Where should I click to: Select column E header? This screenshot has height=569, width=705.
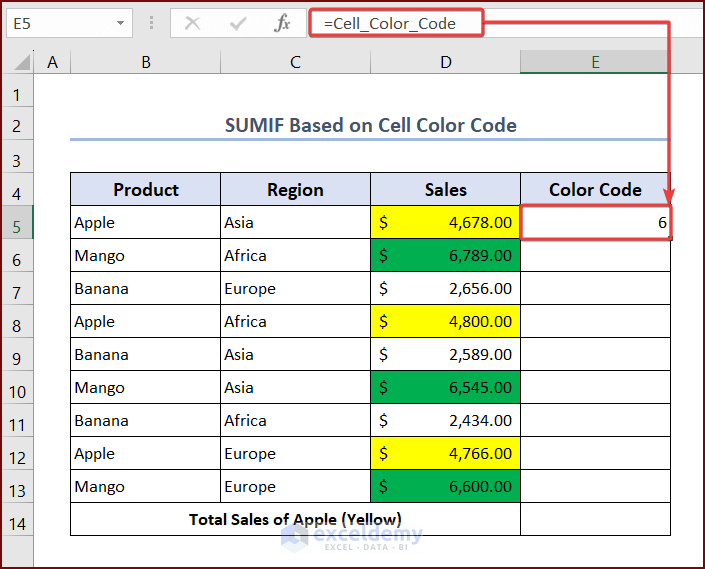[x=595, y=62]
